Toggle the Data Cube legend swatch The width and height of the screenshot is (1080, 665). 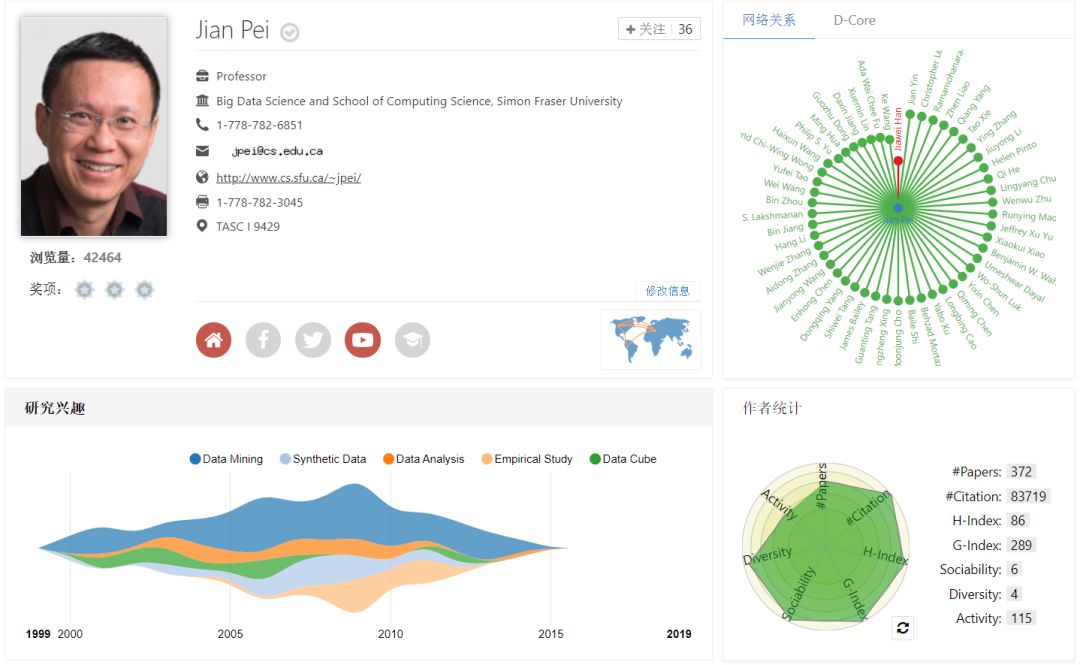[595, 459]
